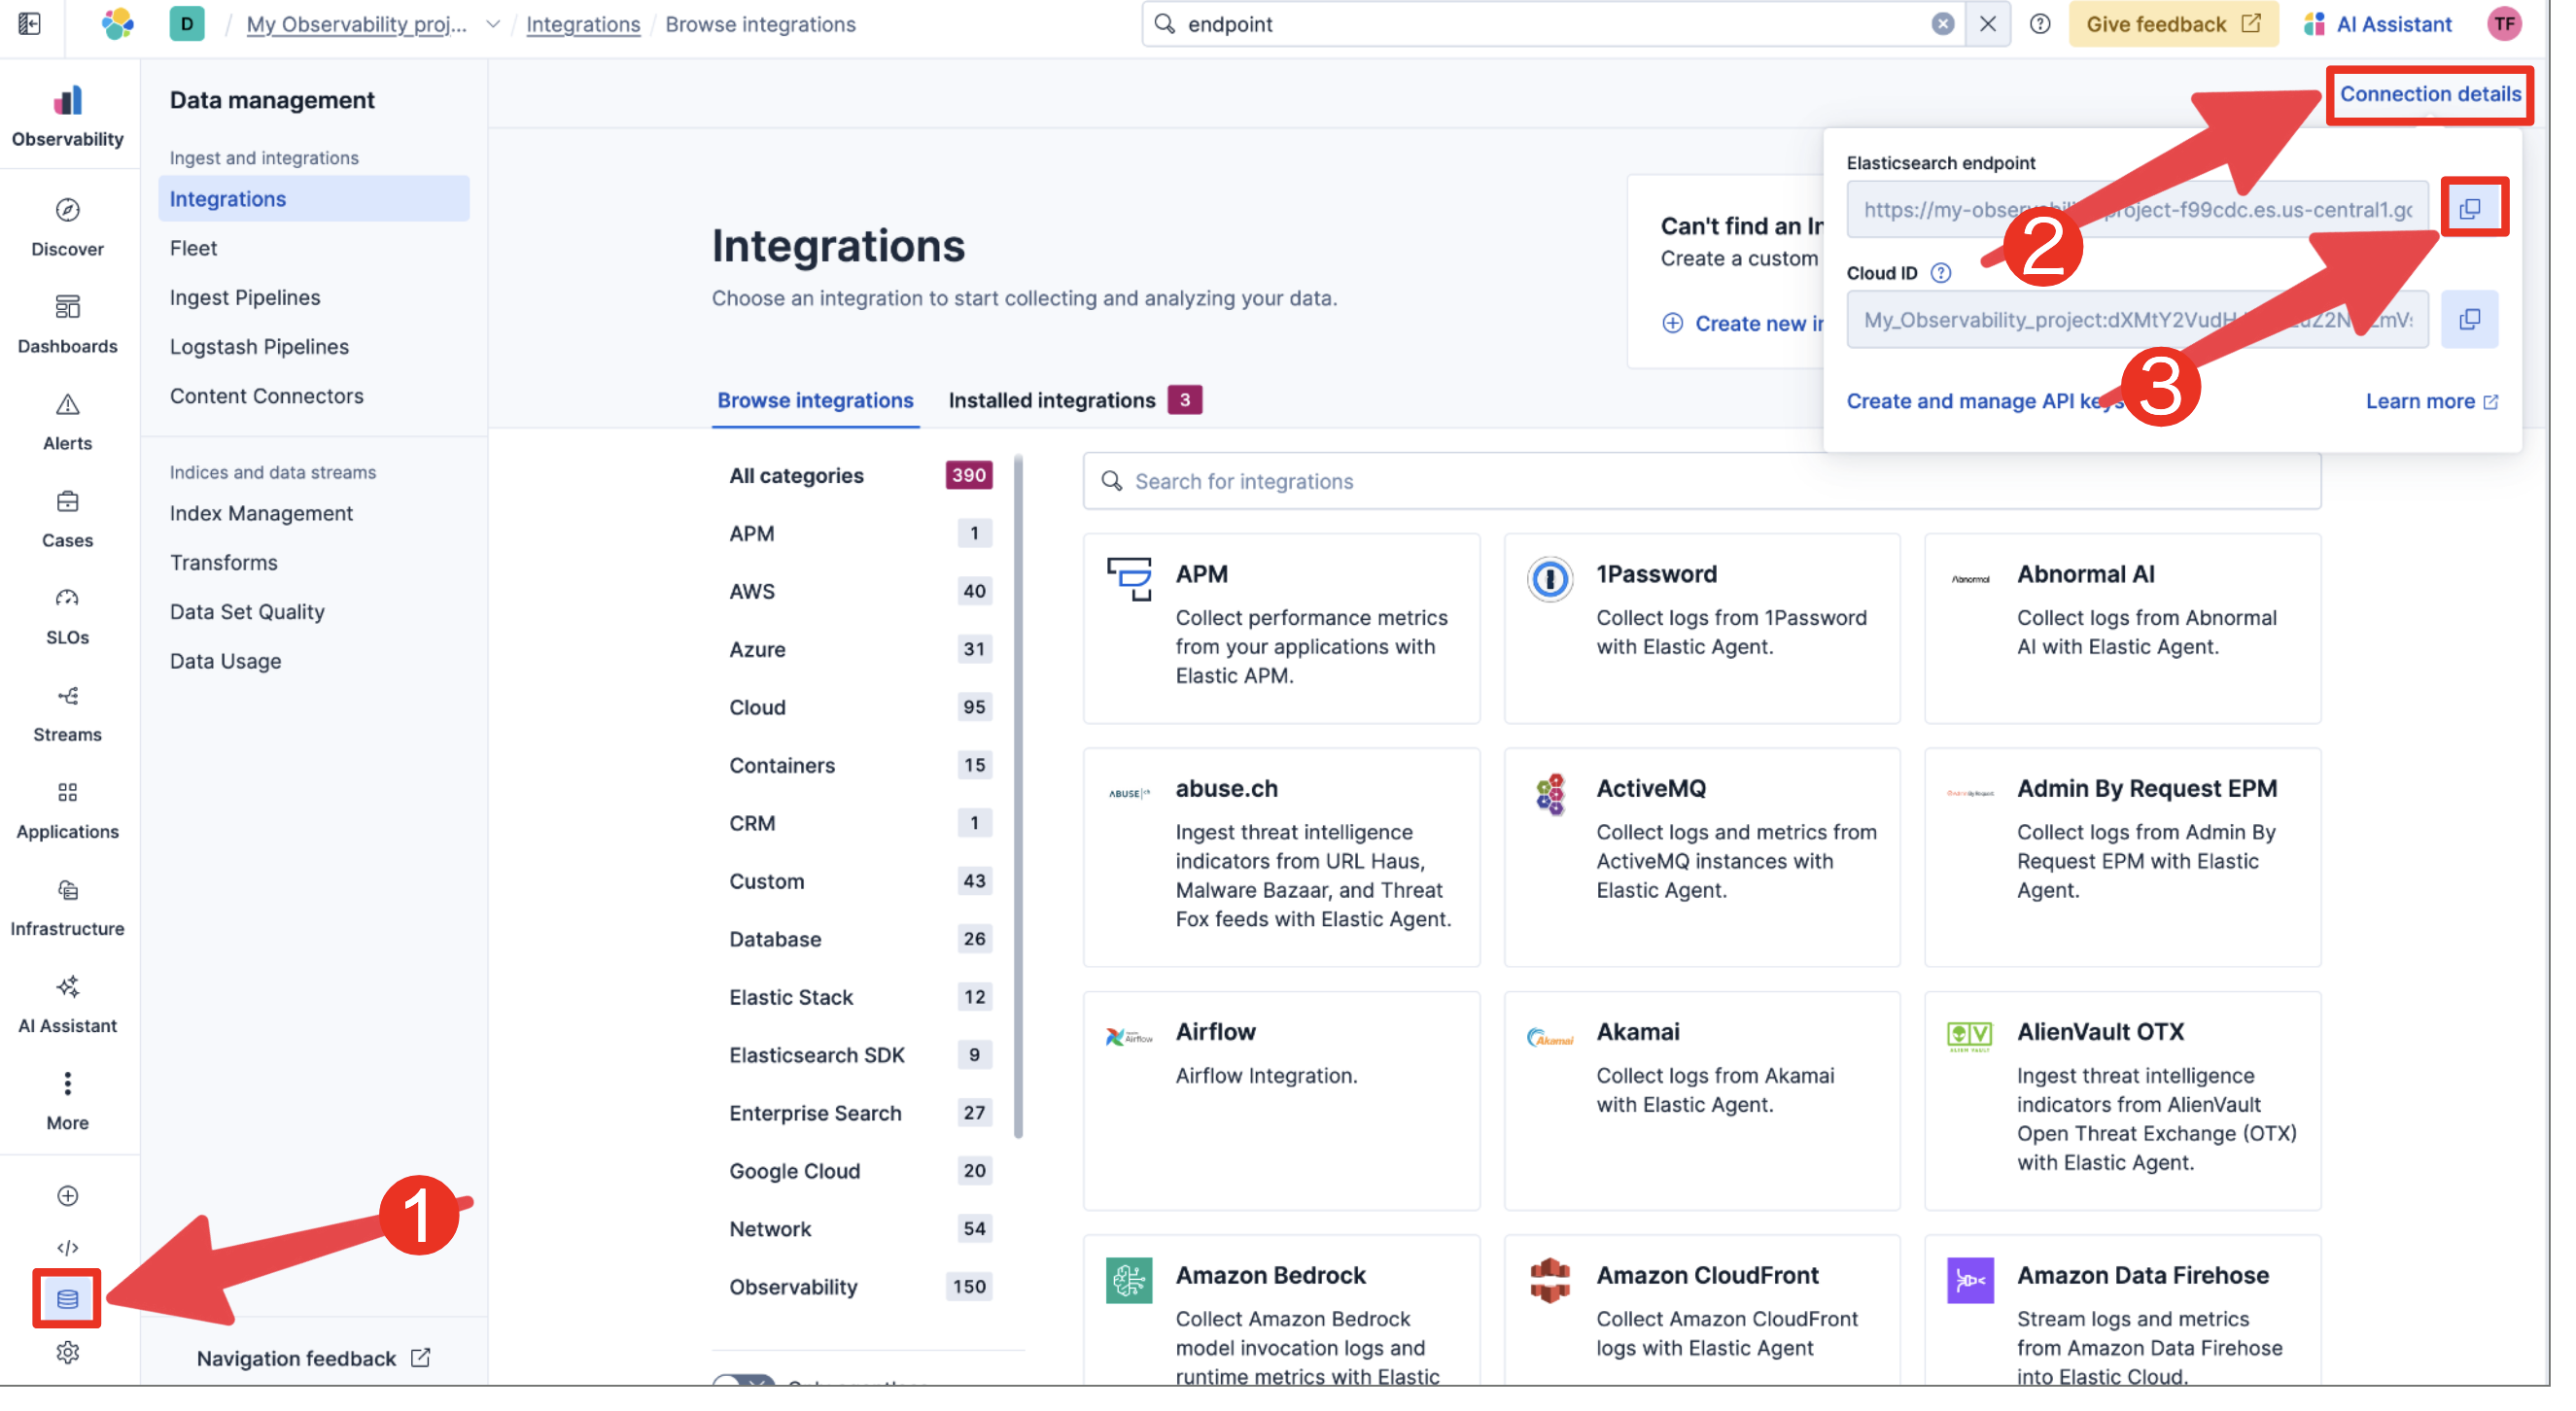This screenshot has width=2576, height=1411.
Task: Open the Dashboards icon in sidebar
Action: point(67,323)
